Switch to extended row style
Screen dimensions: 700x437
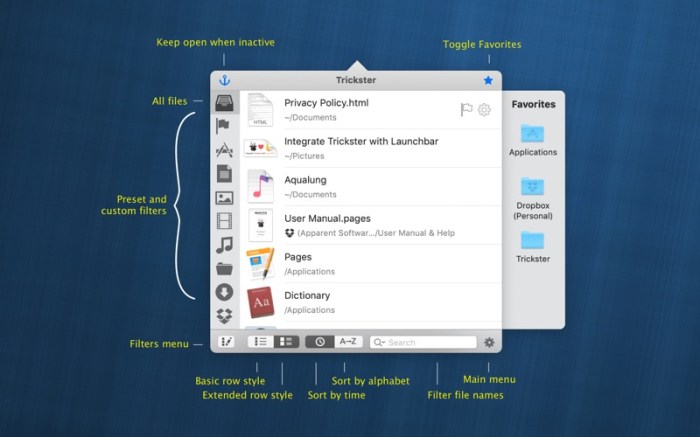coord(286,342)
